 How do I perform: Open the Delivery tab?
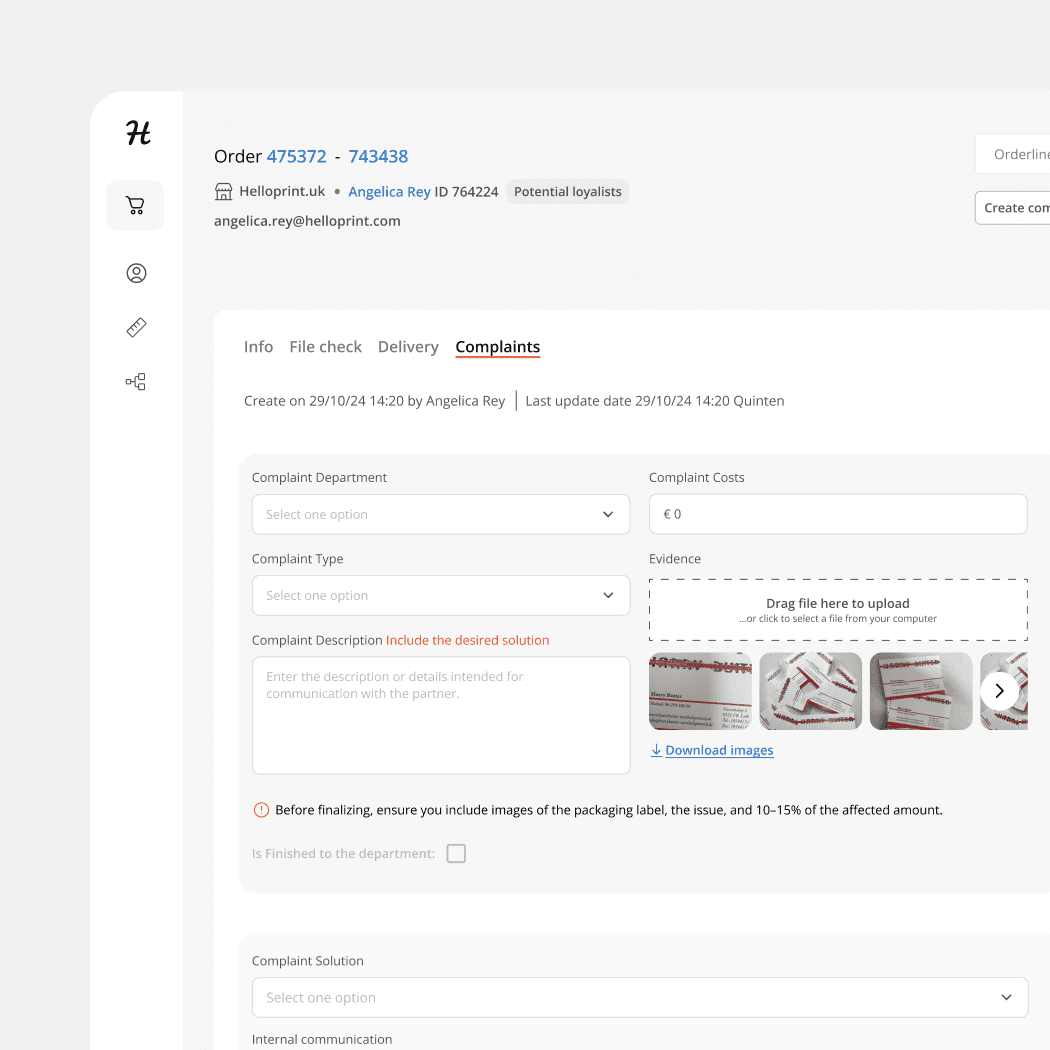408,346
